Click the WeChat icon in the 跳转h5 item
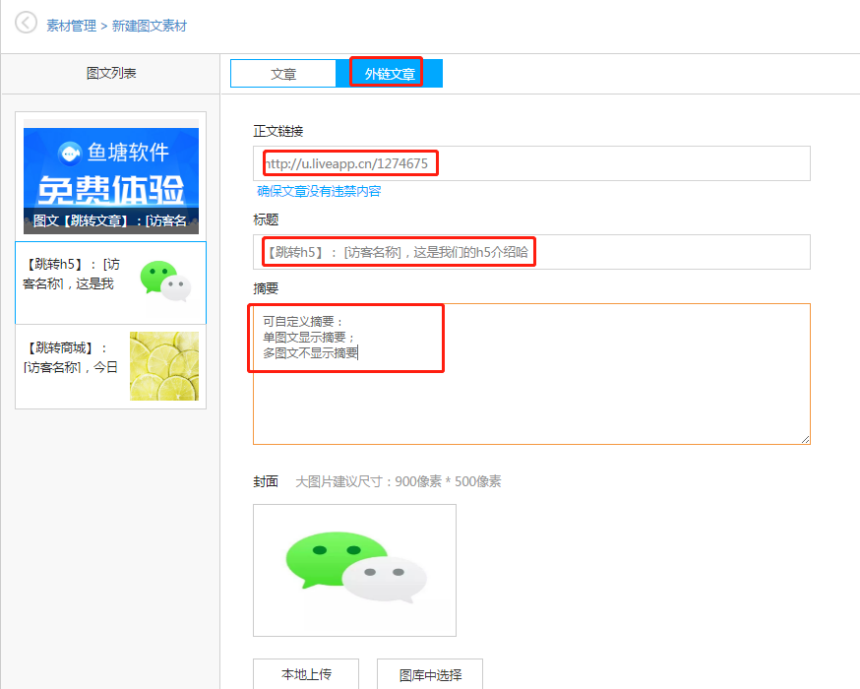This screenshot has height=689, width=860. pyautogui.click(x=165, y=280)
